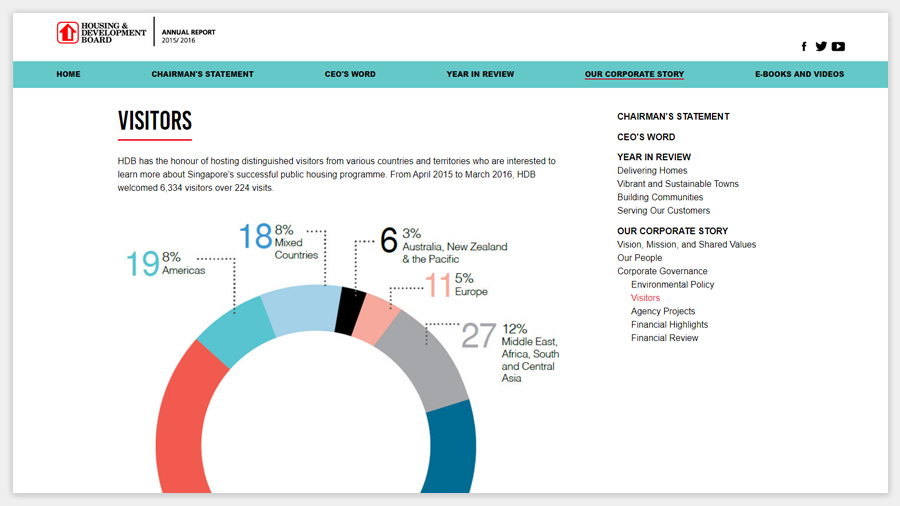
Task: Click the '19' Americas visit count
Action: click(x=142, y=263)
